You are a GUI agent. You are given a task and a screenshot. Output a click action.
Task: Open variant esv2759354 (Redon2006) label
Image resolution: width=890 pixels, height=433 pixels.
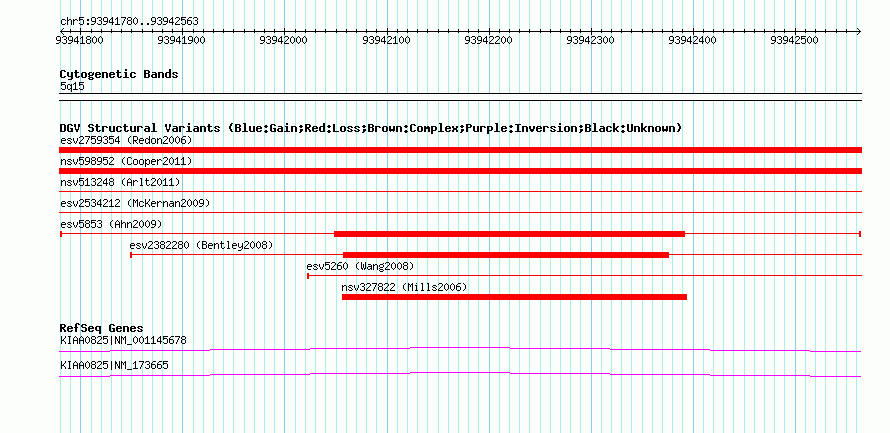pos(126,140)
